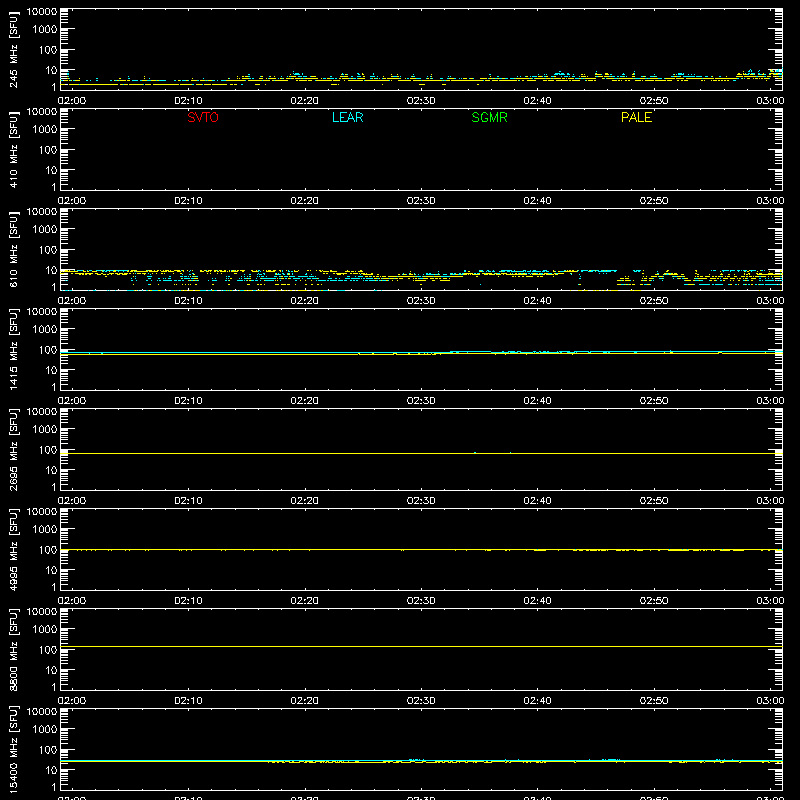800x800 pixels.
Task: Click the 100 tick label on the 8800 MHz plot
Action: (x=48, y=650)
